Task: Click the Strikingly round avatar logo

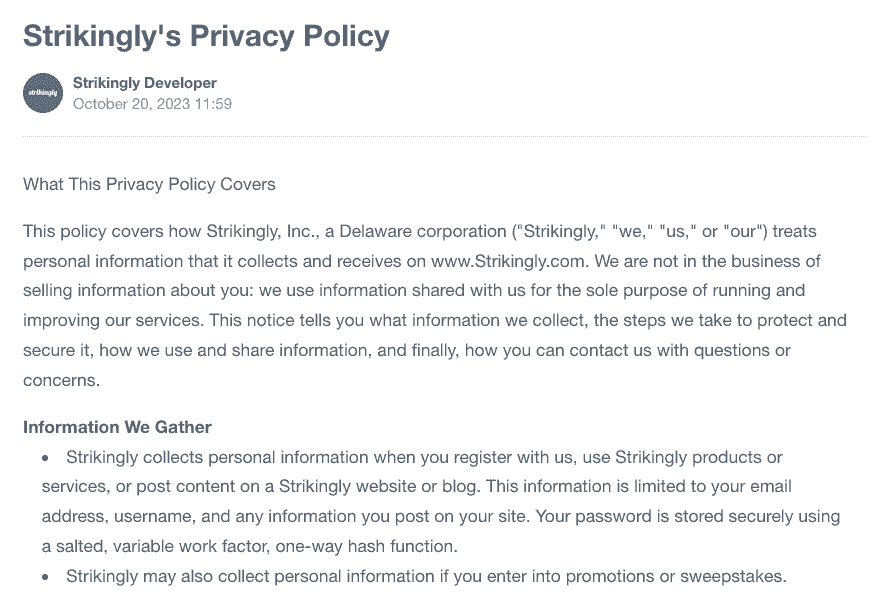Action: pyautogui.click(x=43, y=93)
